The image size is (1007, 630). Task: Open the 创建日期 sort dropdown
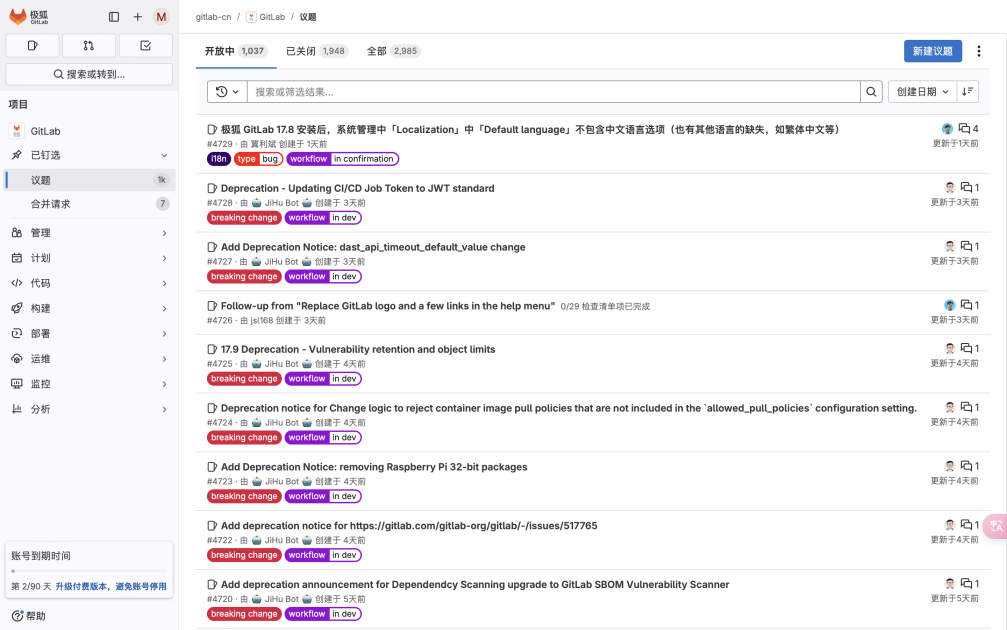coord(922,92)
